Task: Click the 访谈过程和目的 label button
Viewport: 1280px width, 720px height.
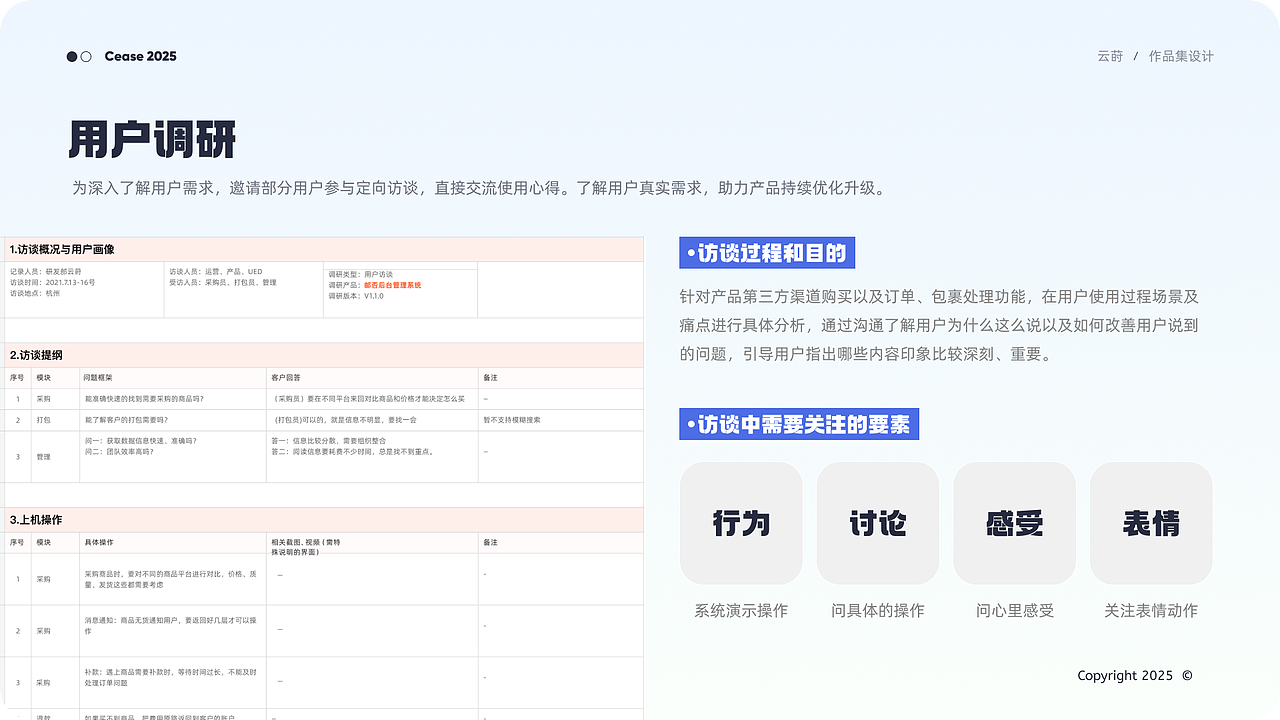Action: pyautogui.click(x=766, y=253)
